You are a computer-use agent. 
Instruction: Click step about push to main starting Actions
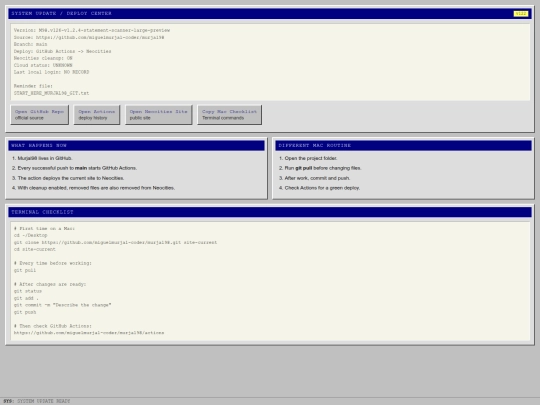tap(74, 168)
